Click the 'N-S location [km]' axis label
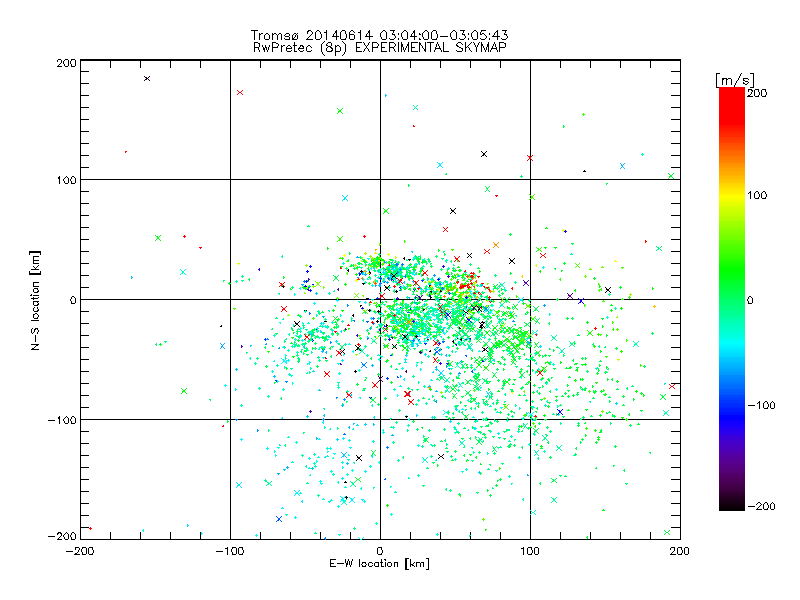This screenshot has height=600, width=800. [x=35, y=300]
